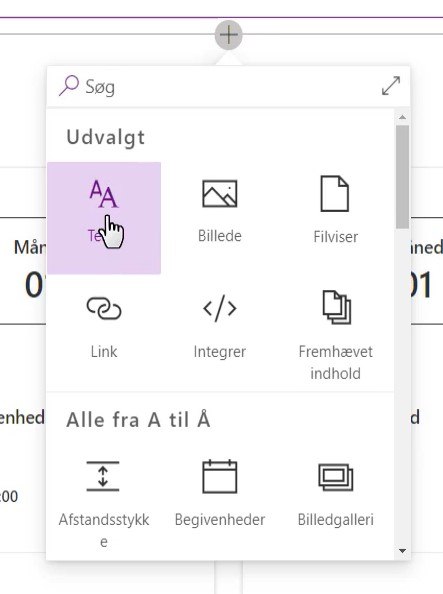Click the scrollbar up arrow
443x594 pixels.
tap(402, 117)
